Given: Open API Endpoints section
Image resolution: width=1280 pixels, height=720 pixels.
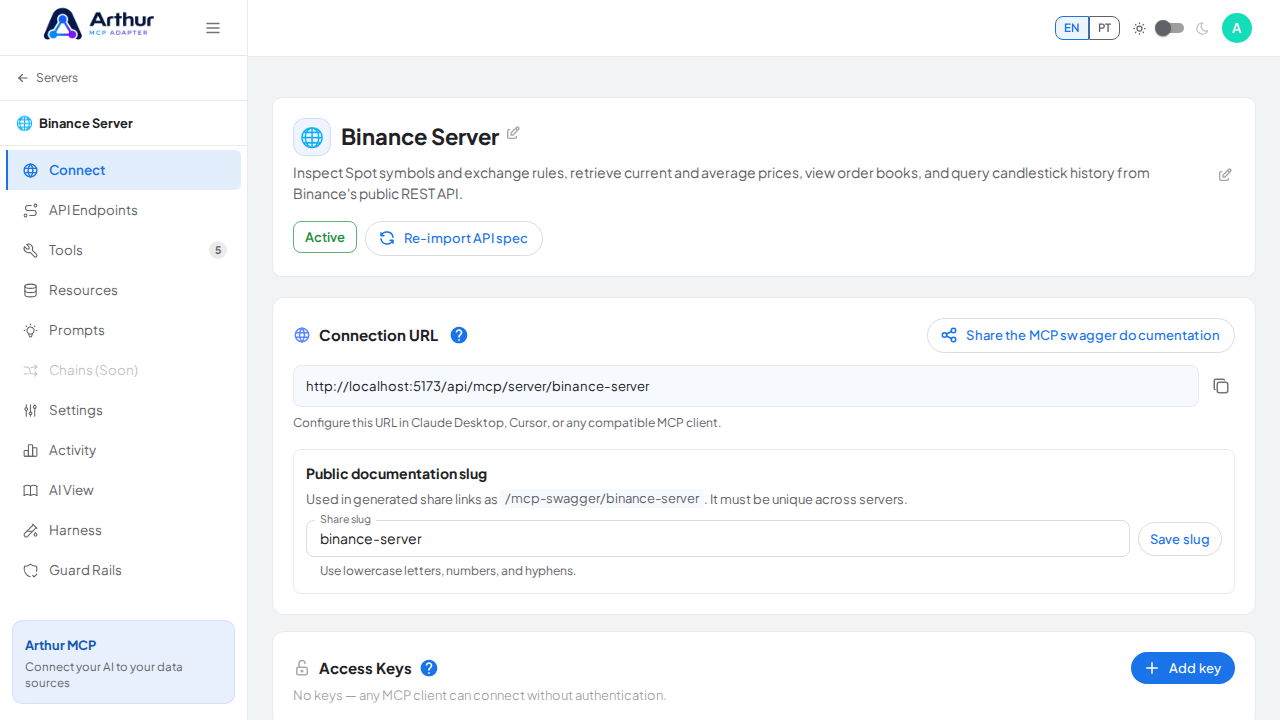Looking at the screenshot, I should (x=123, y=210).
